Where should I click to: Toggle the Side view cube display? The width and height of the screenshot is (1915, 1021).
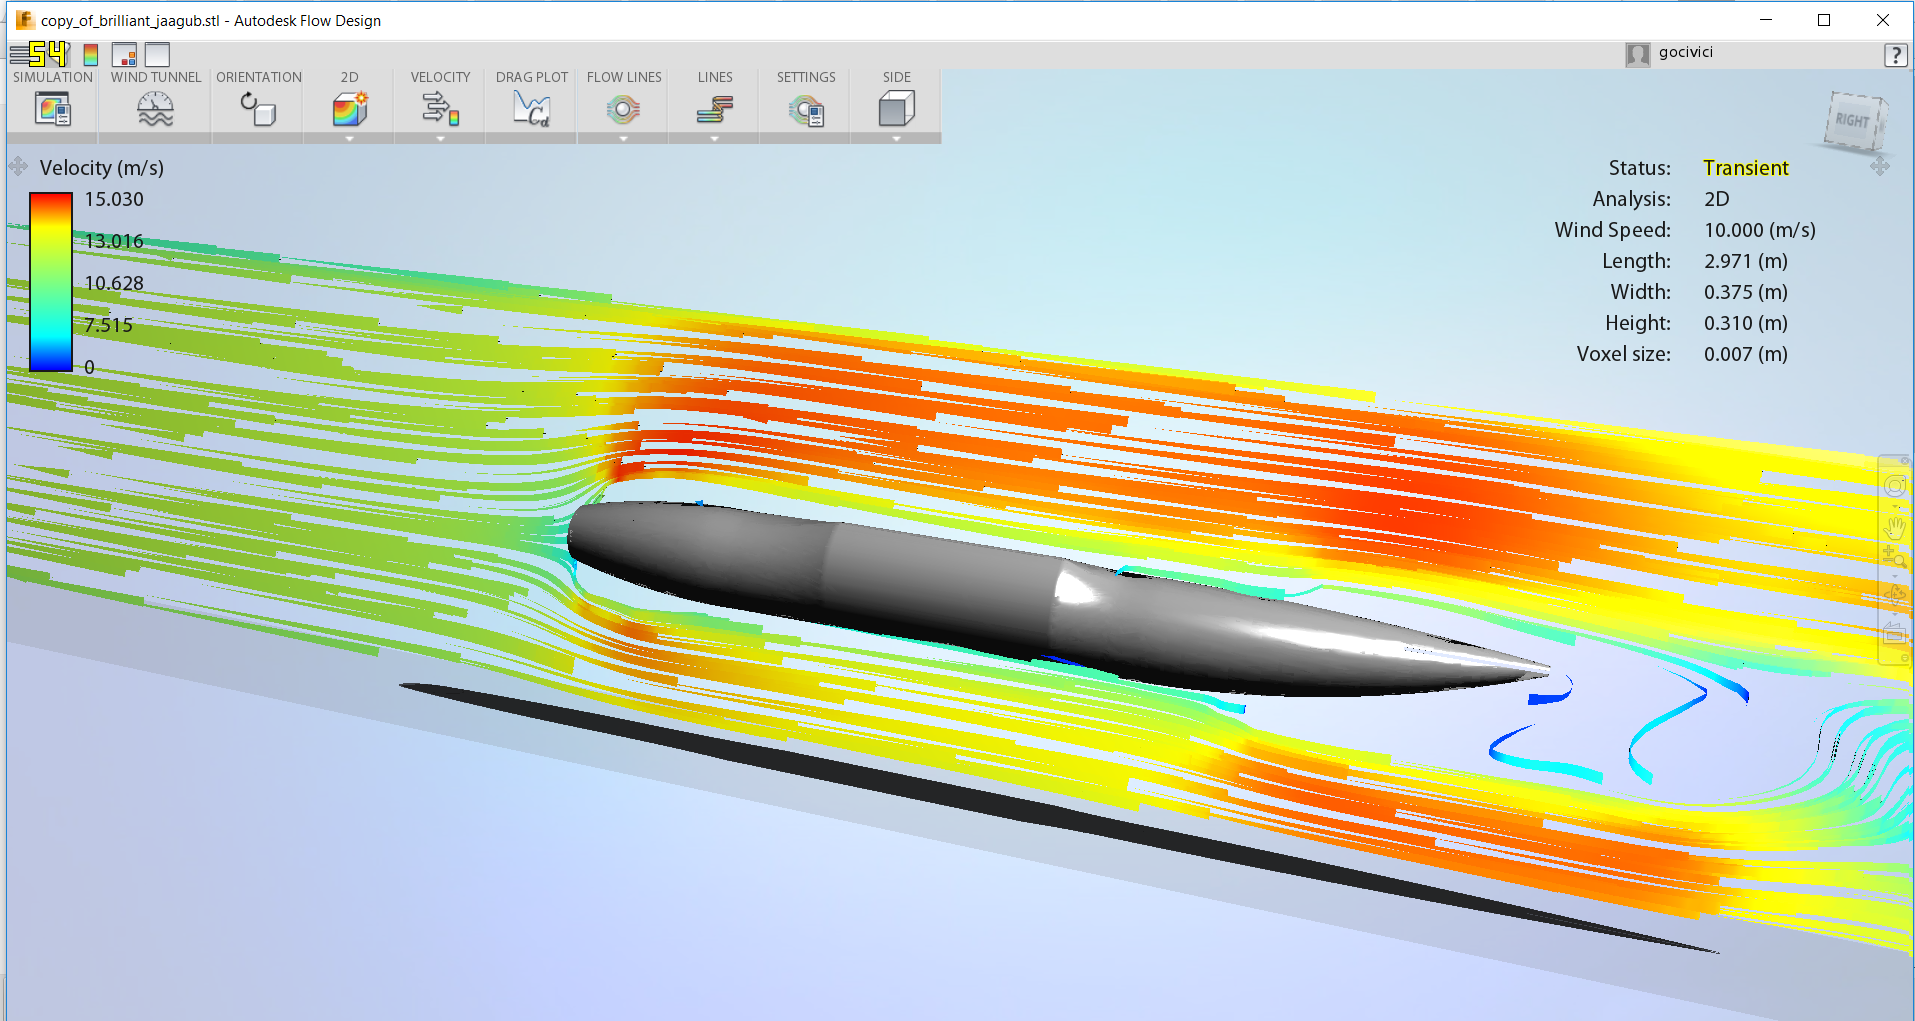[x=895, y=108]
